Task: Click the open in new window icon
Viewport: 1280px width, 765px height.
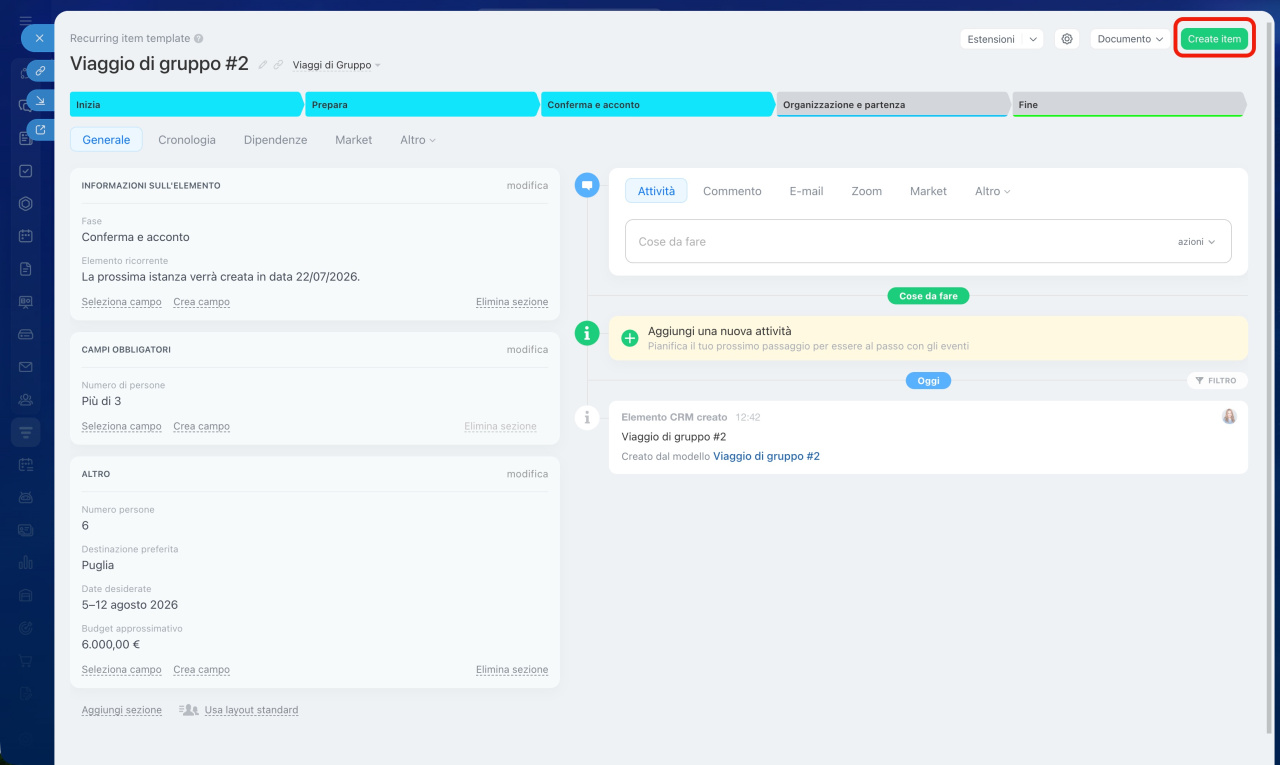Action: click(40, 129)
